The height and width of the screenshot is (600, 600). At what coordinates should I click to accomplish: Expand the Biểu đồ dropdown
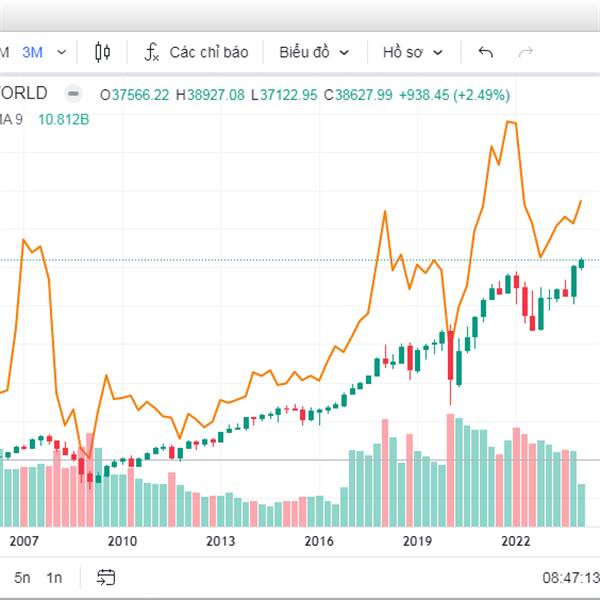[314, 52]
